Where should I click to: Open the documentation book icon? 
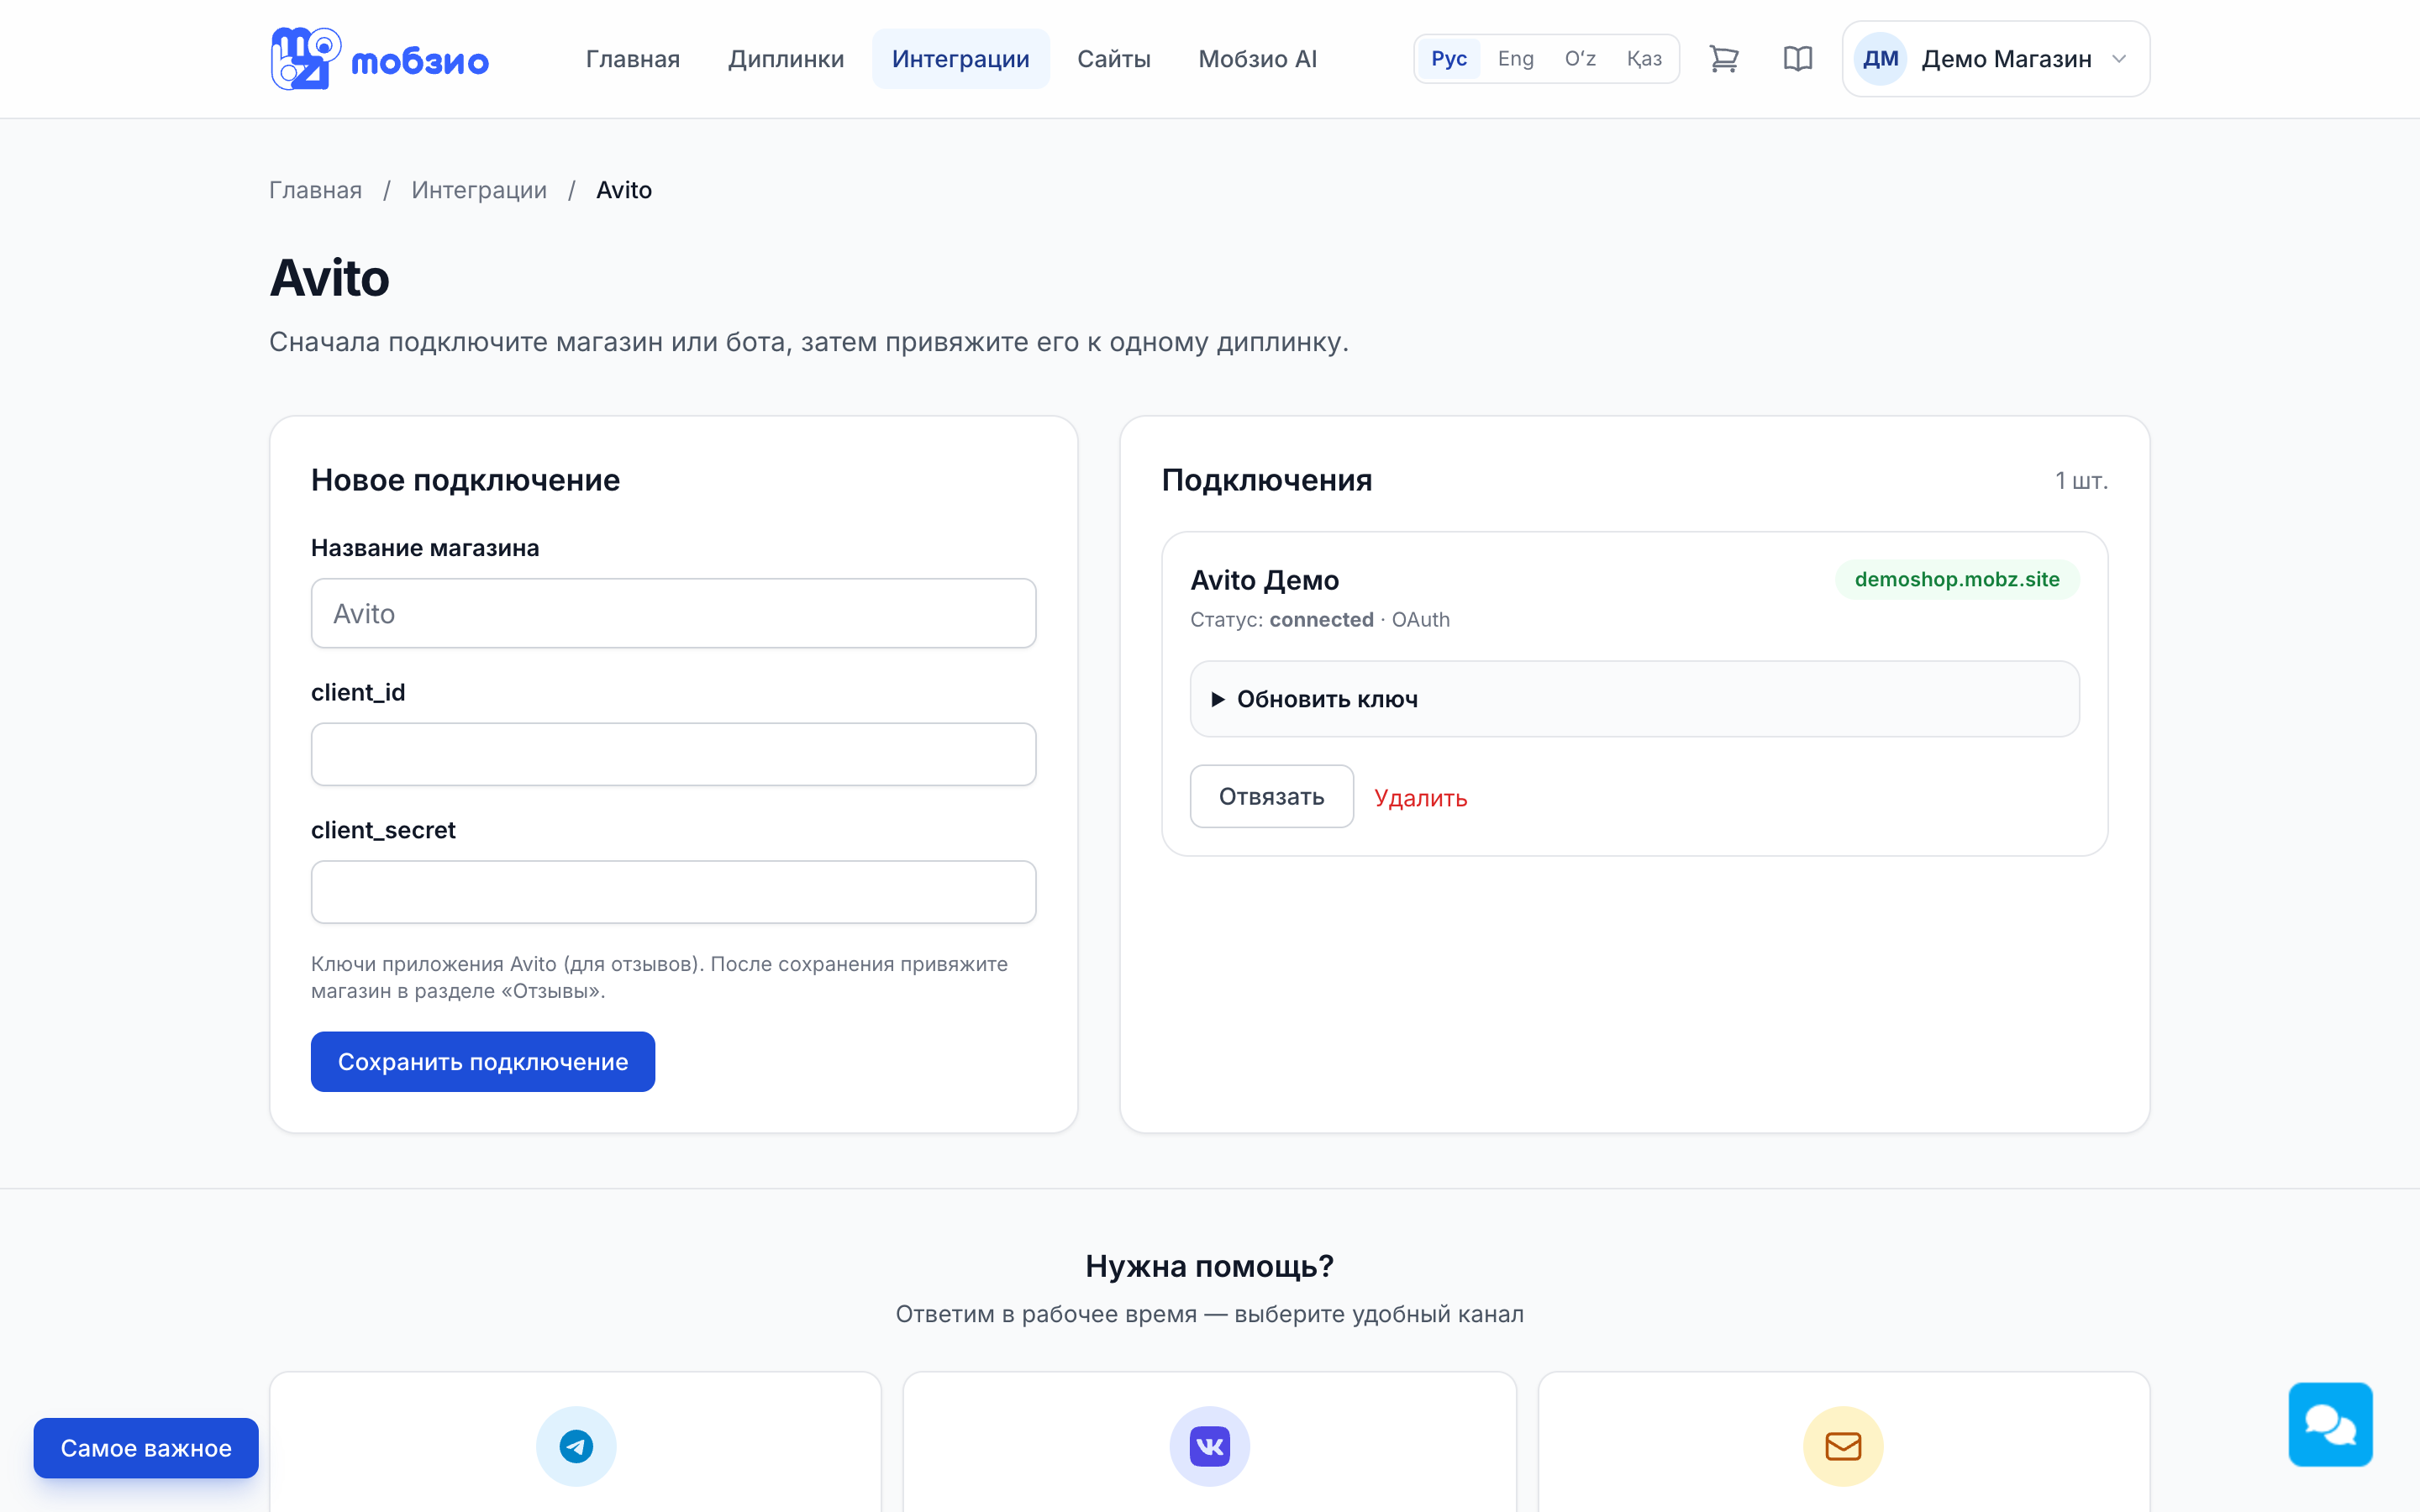1797,59
